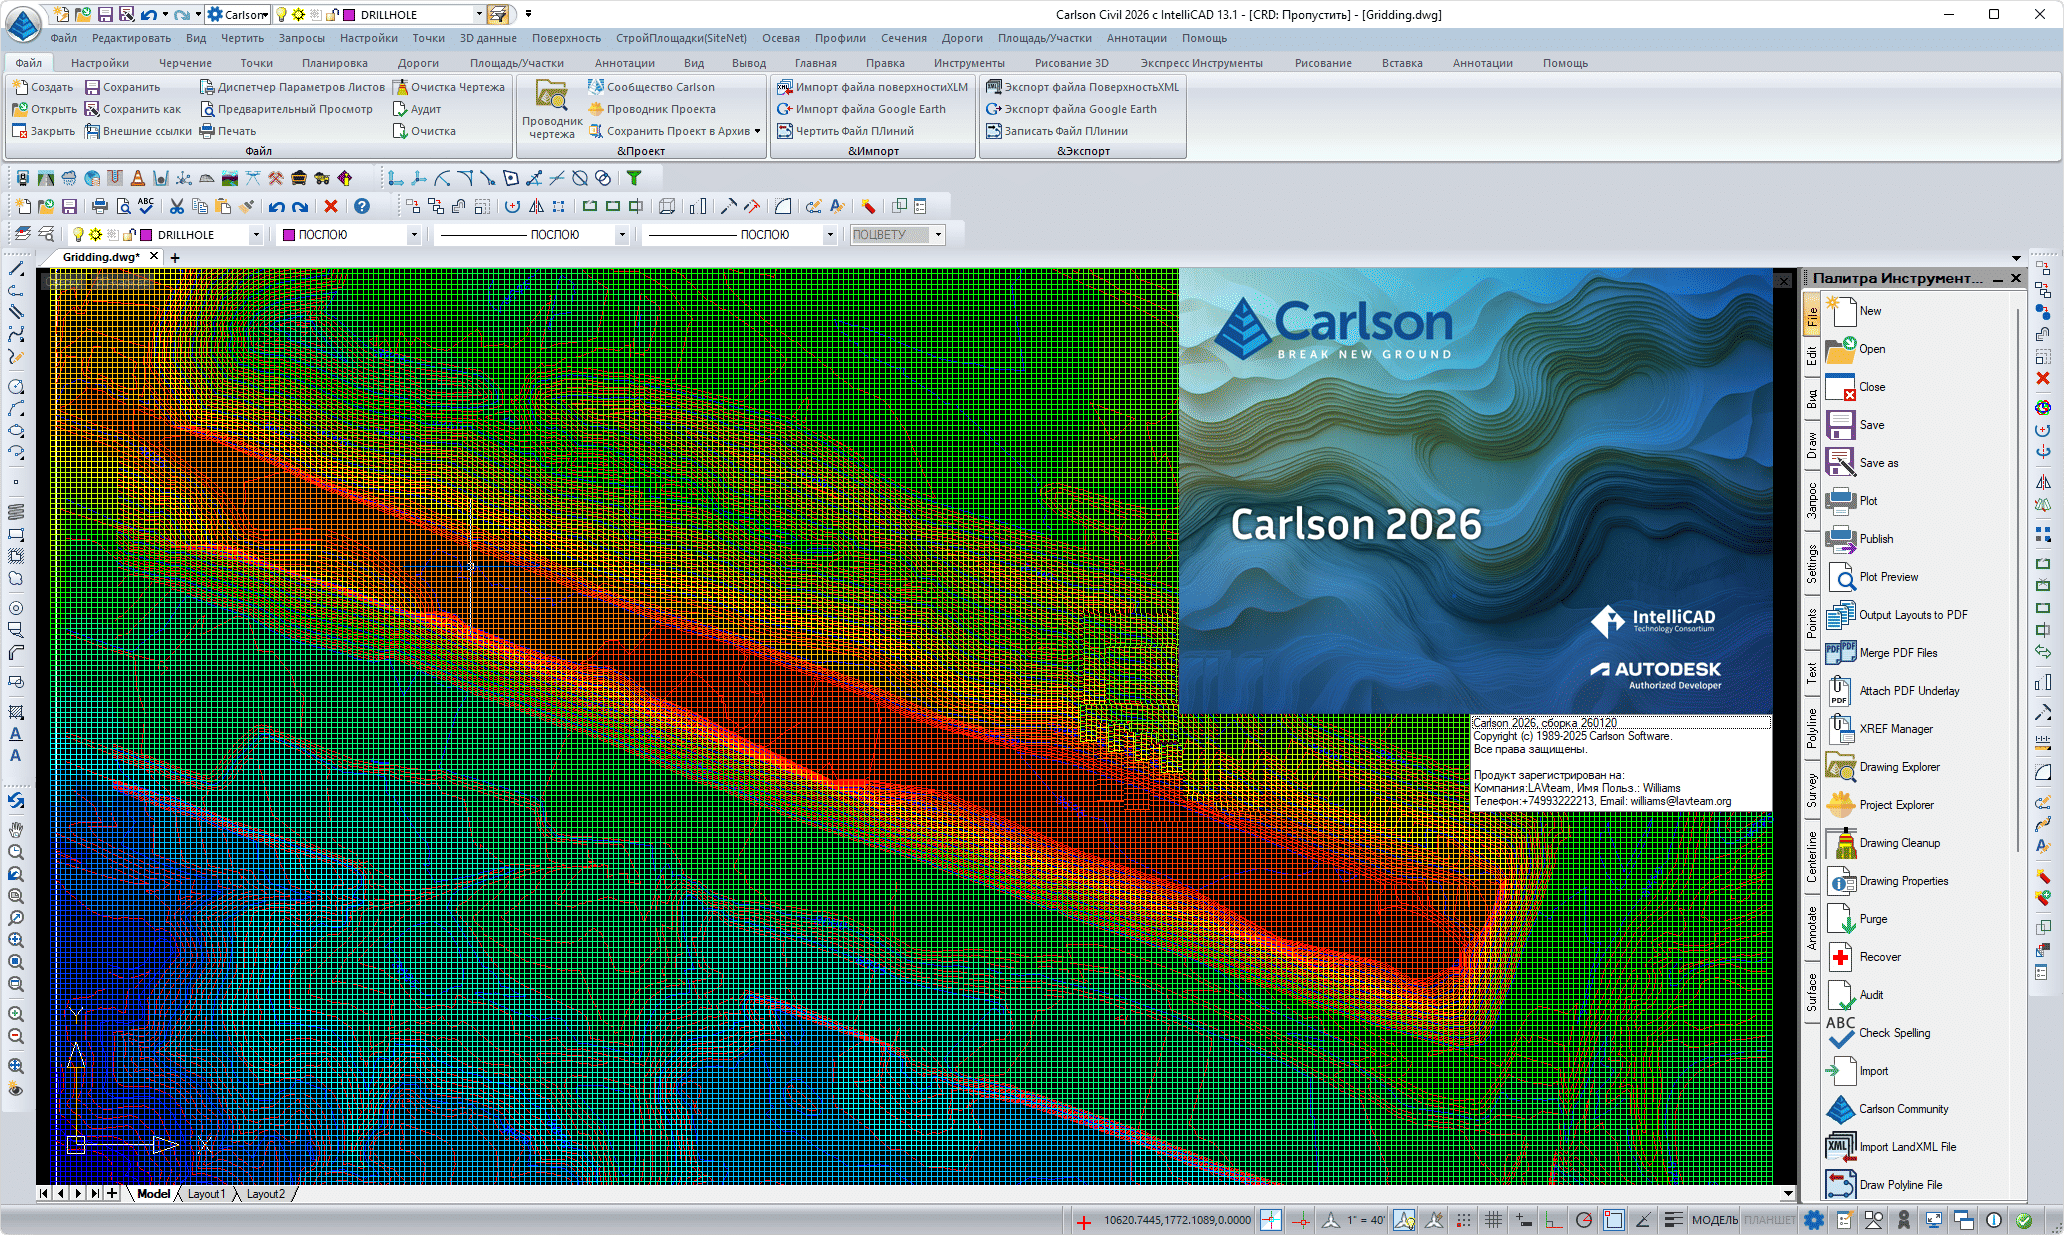Click the title bar magenta layer color swatch
The image size is (2064, 1235).
(x=349, y=14)
